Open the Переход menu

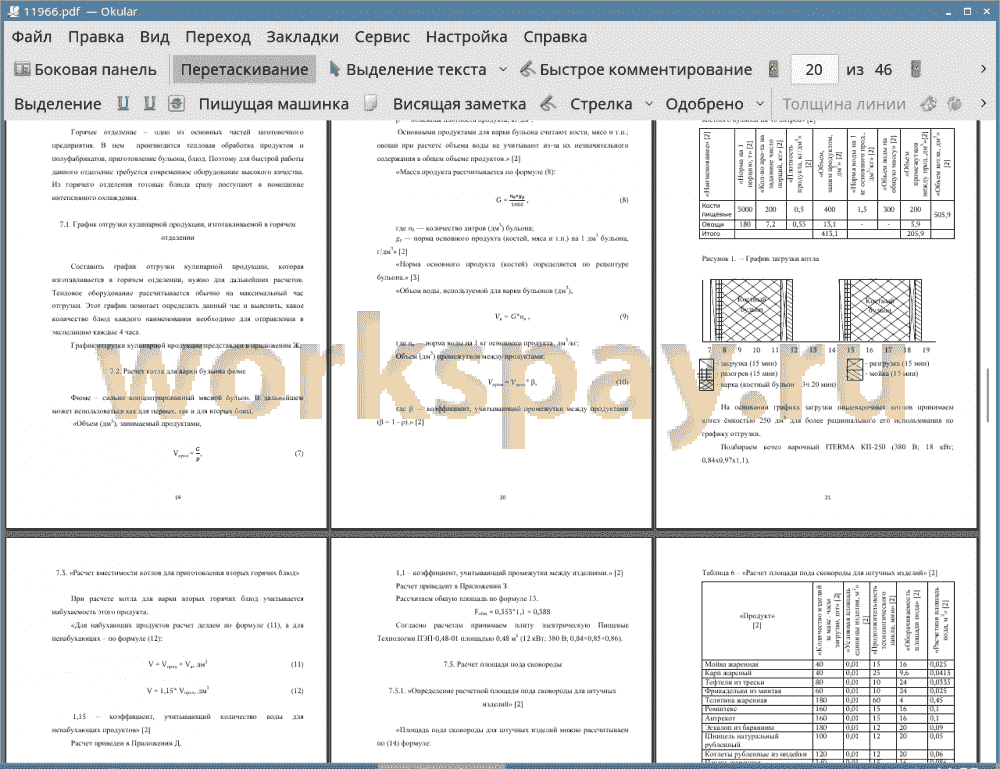click(218, 37)
